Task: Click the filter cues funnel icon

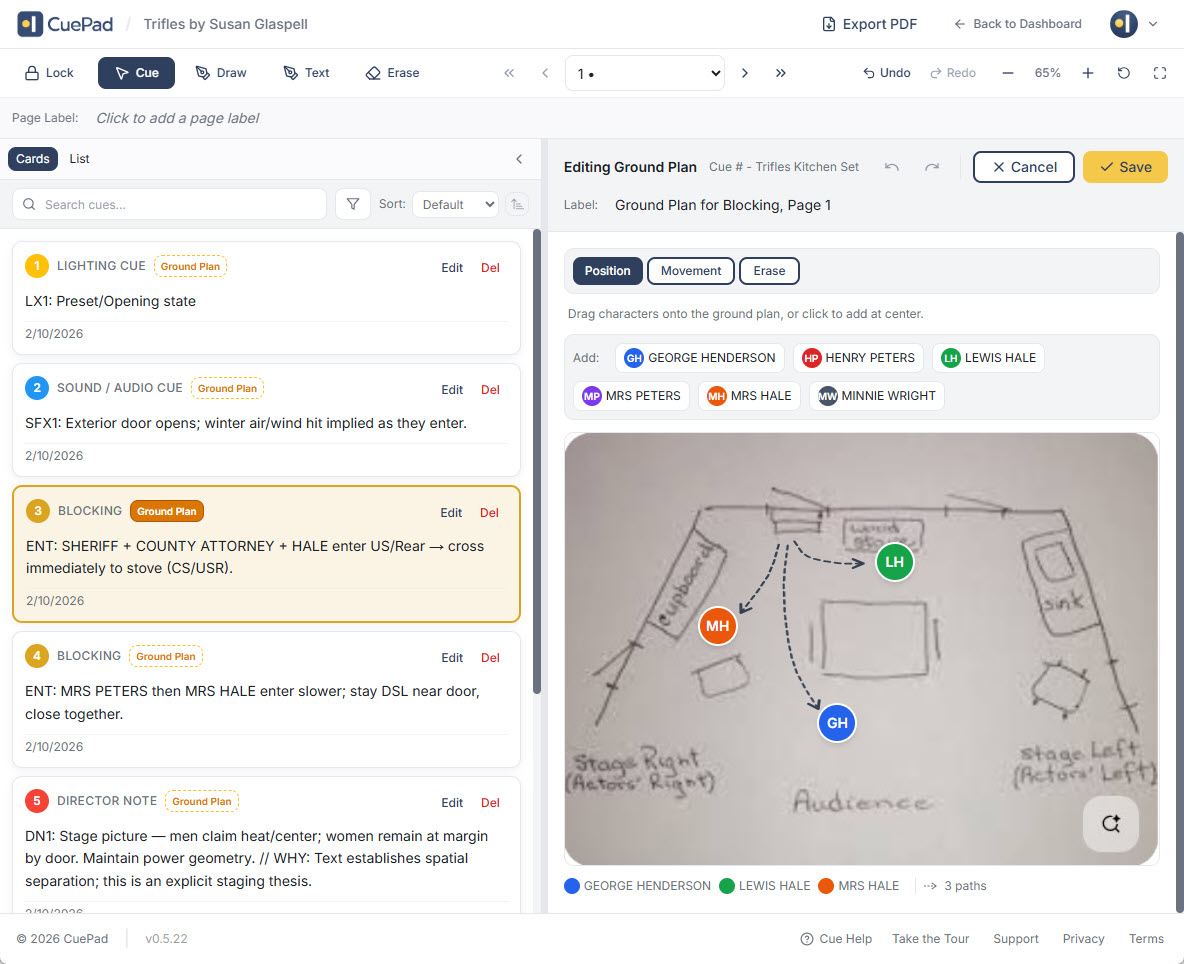Action: [353, 204]
